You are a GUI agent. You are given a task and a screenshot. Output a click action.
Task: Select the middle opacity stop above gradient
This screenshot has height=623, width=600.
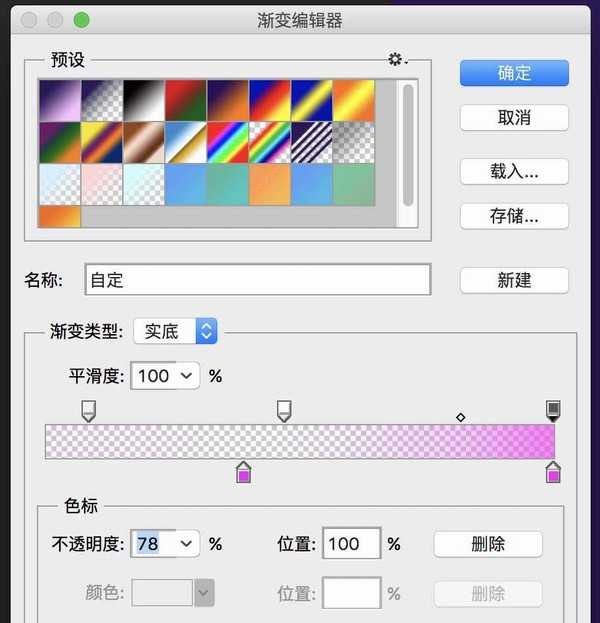(x=284, y=411)
